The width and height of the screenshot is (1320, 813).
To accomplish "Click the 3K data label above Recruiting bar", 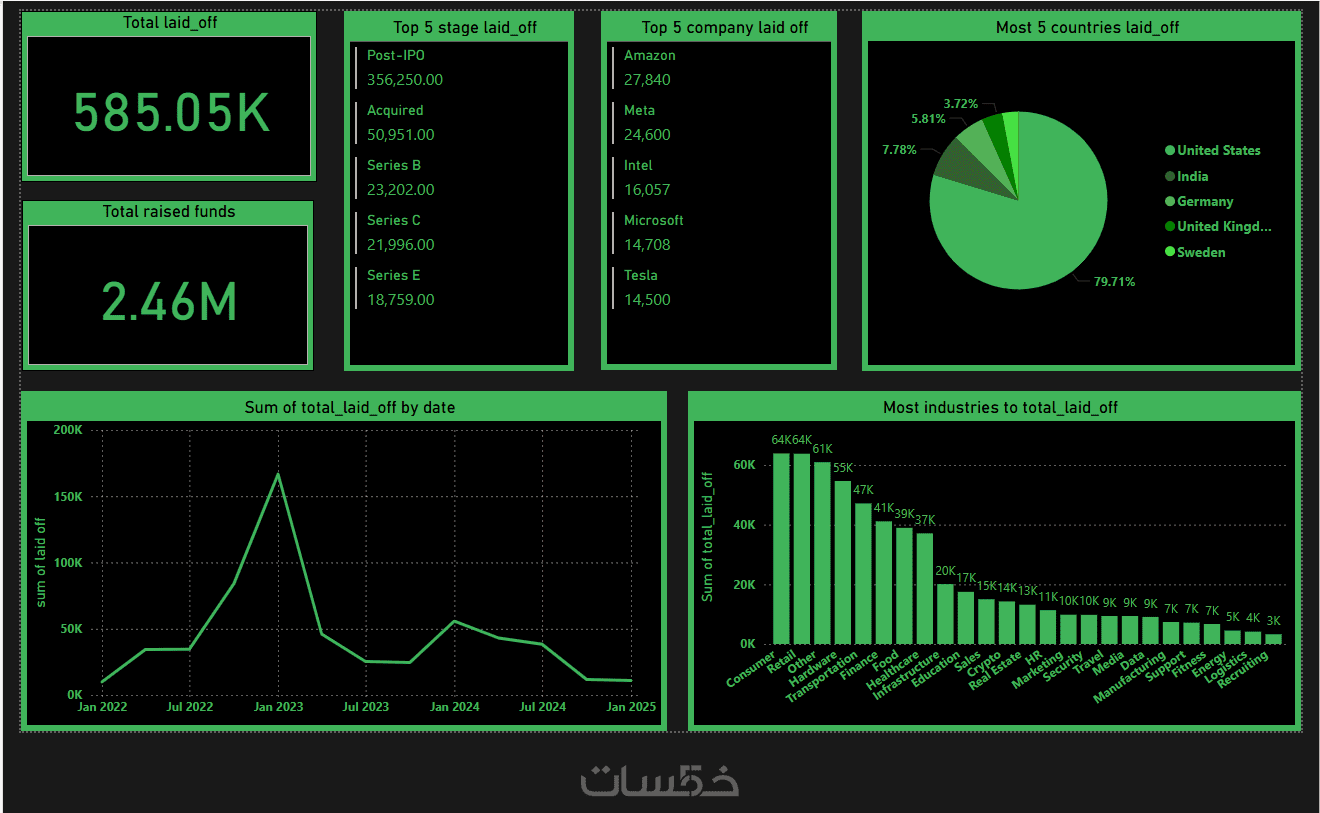I will click(x=1273, y=621).
